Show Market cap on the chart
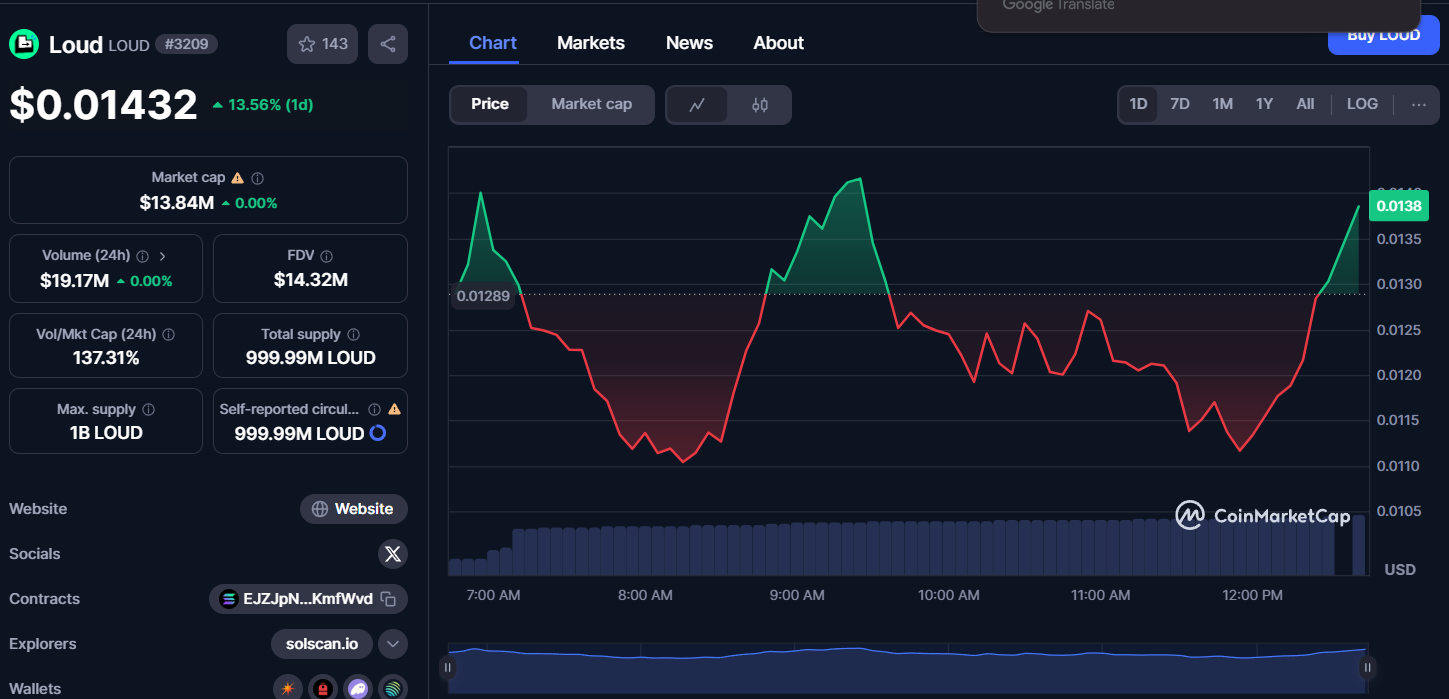The image size is (1449, 699). [x=592, y=104]
